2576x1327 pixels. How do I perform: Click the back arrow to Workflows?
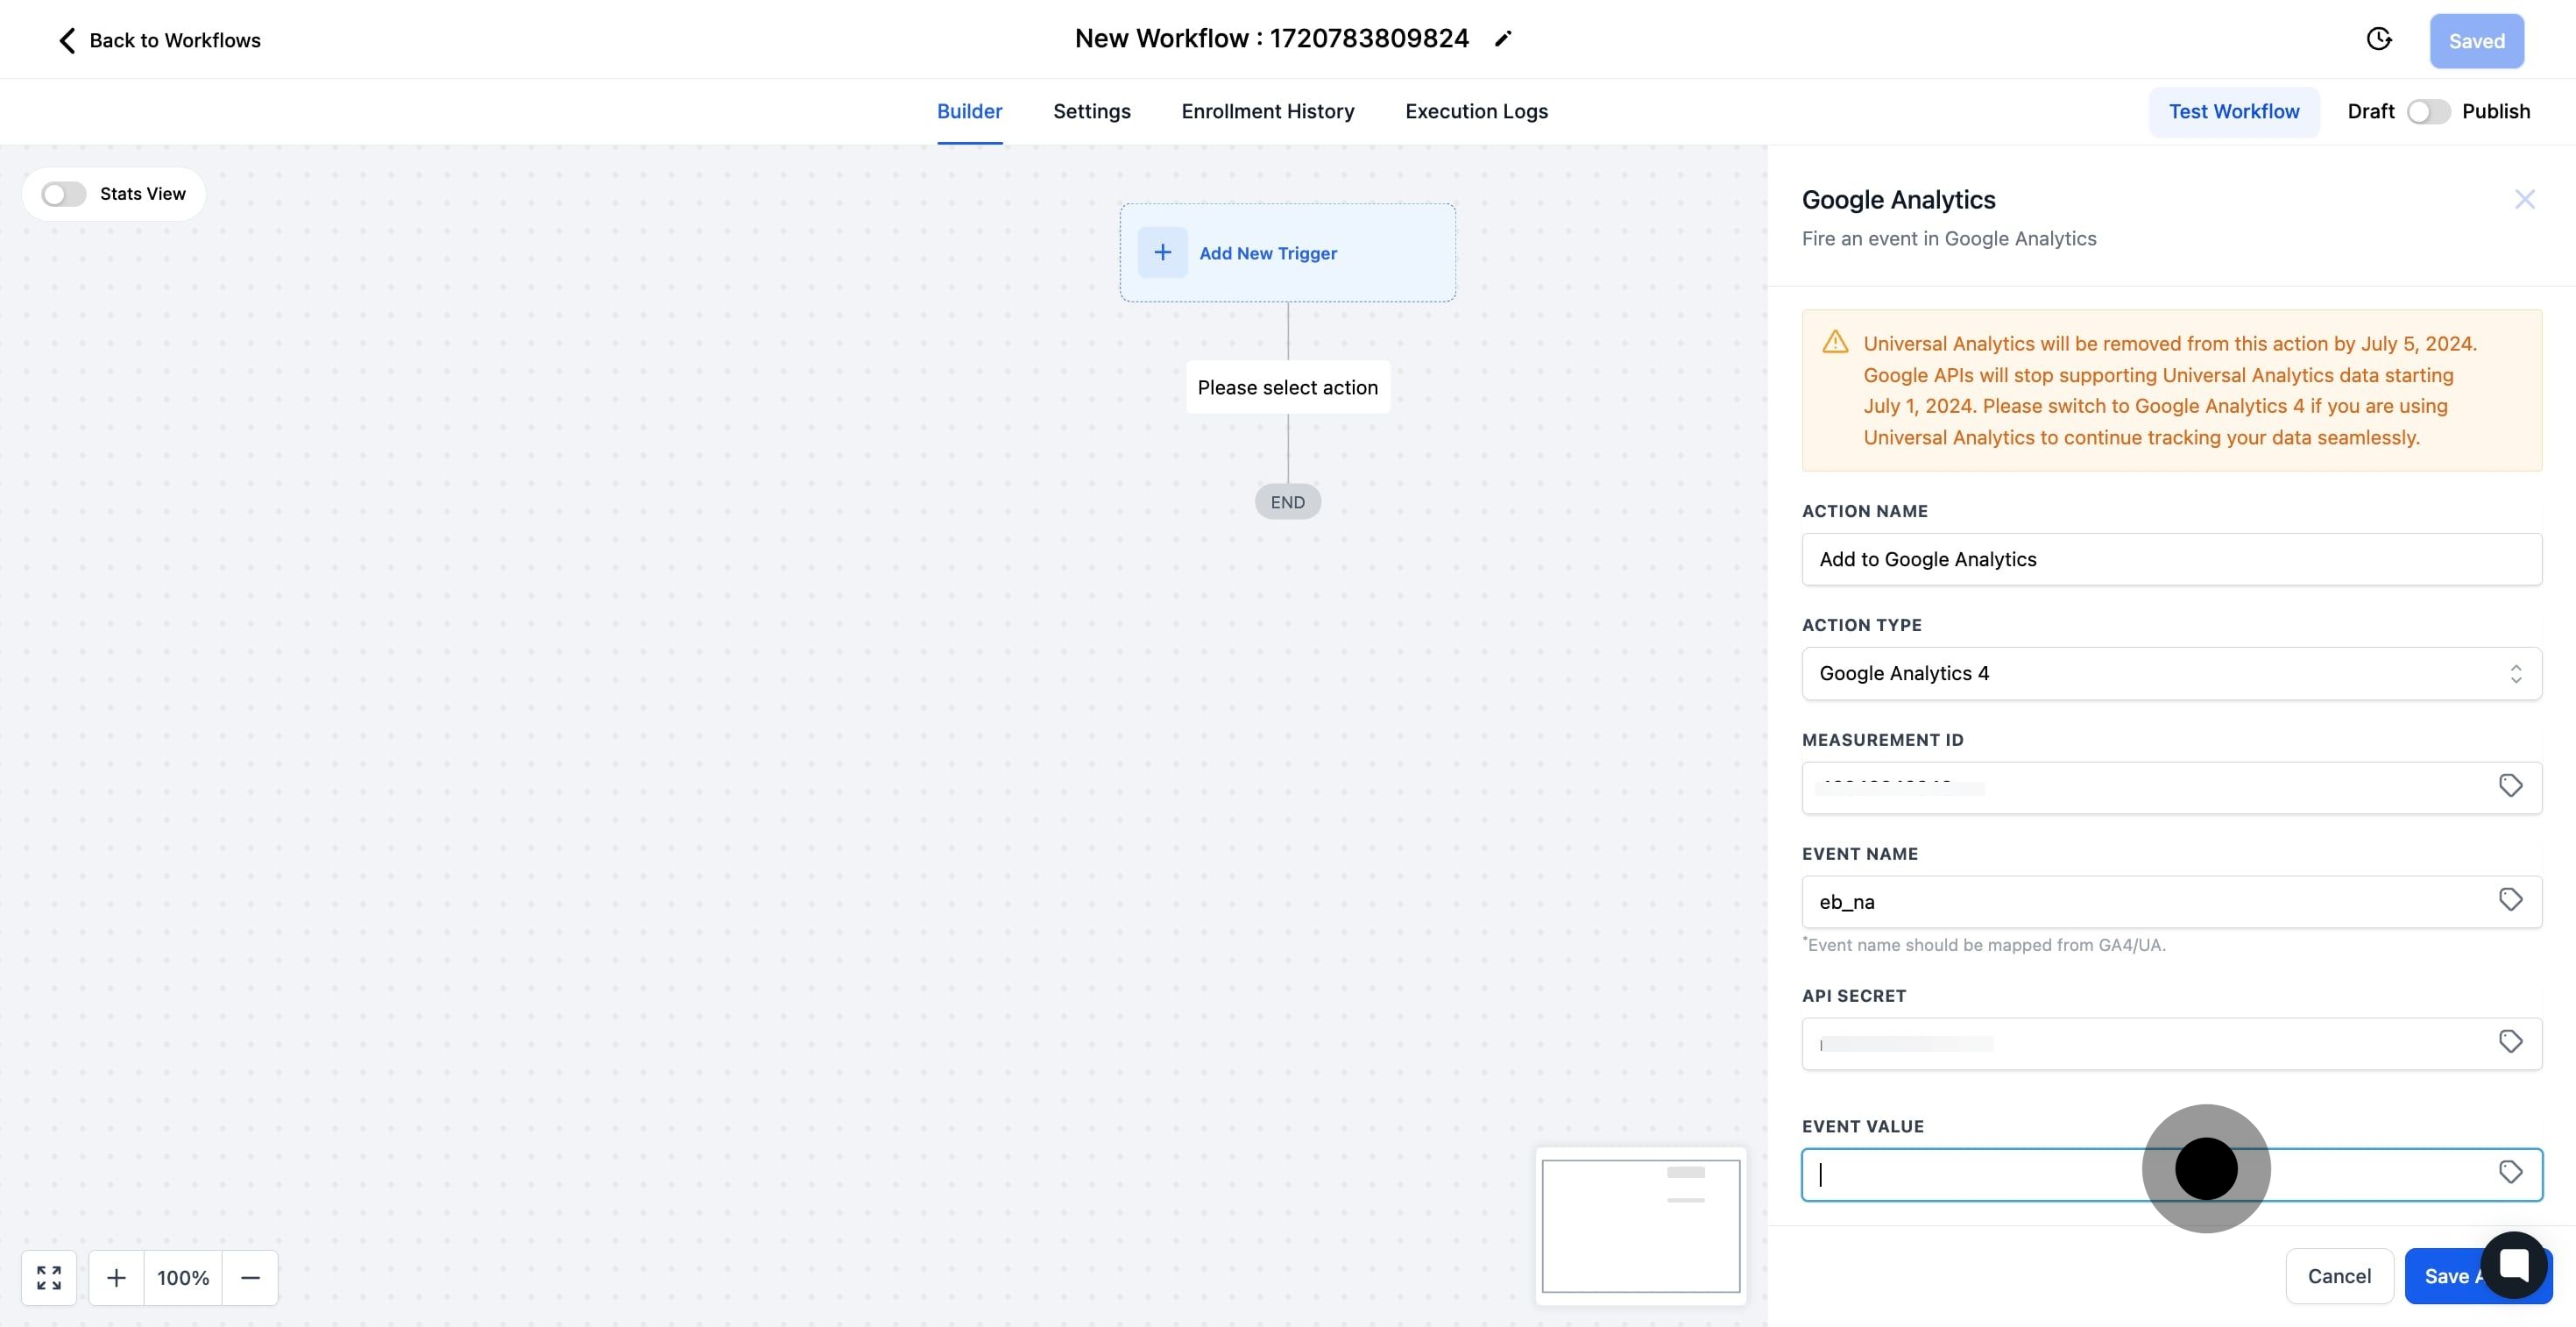click(x=66, y=40)
